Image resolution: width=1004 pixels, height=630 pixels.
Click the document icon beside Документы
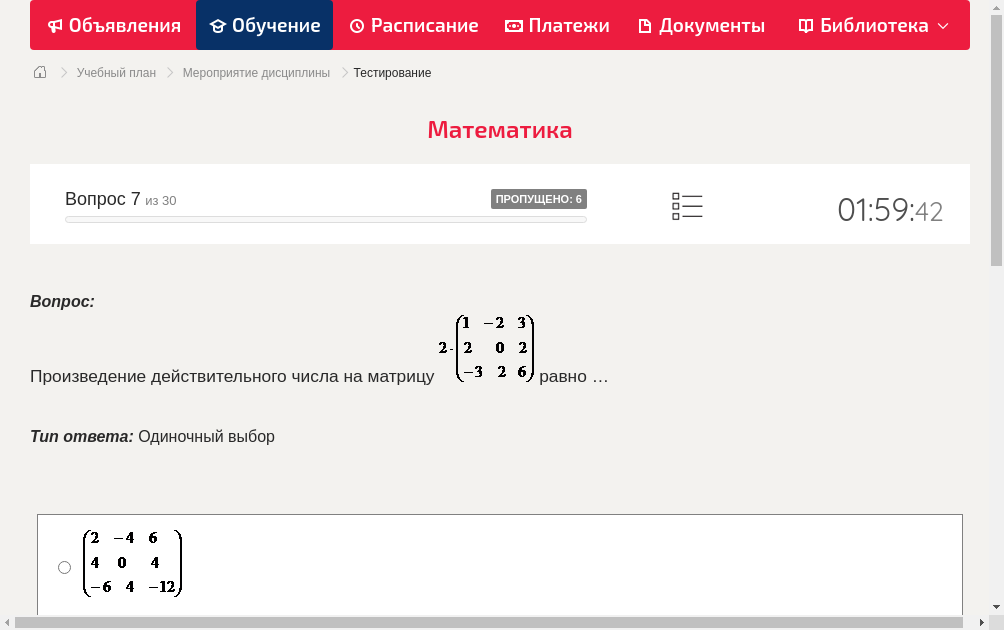click(x=645, y=26)
